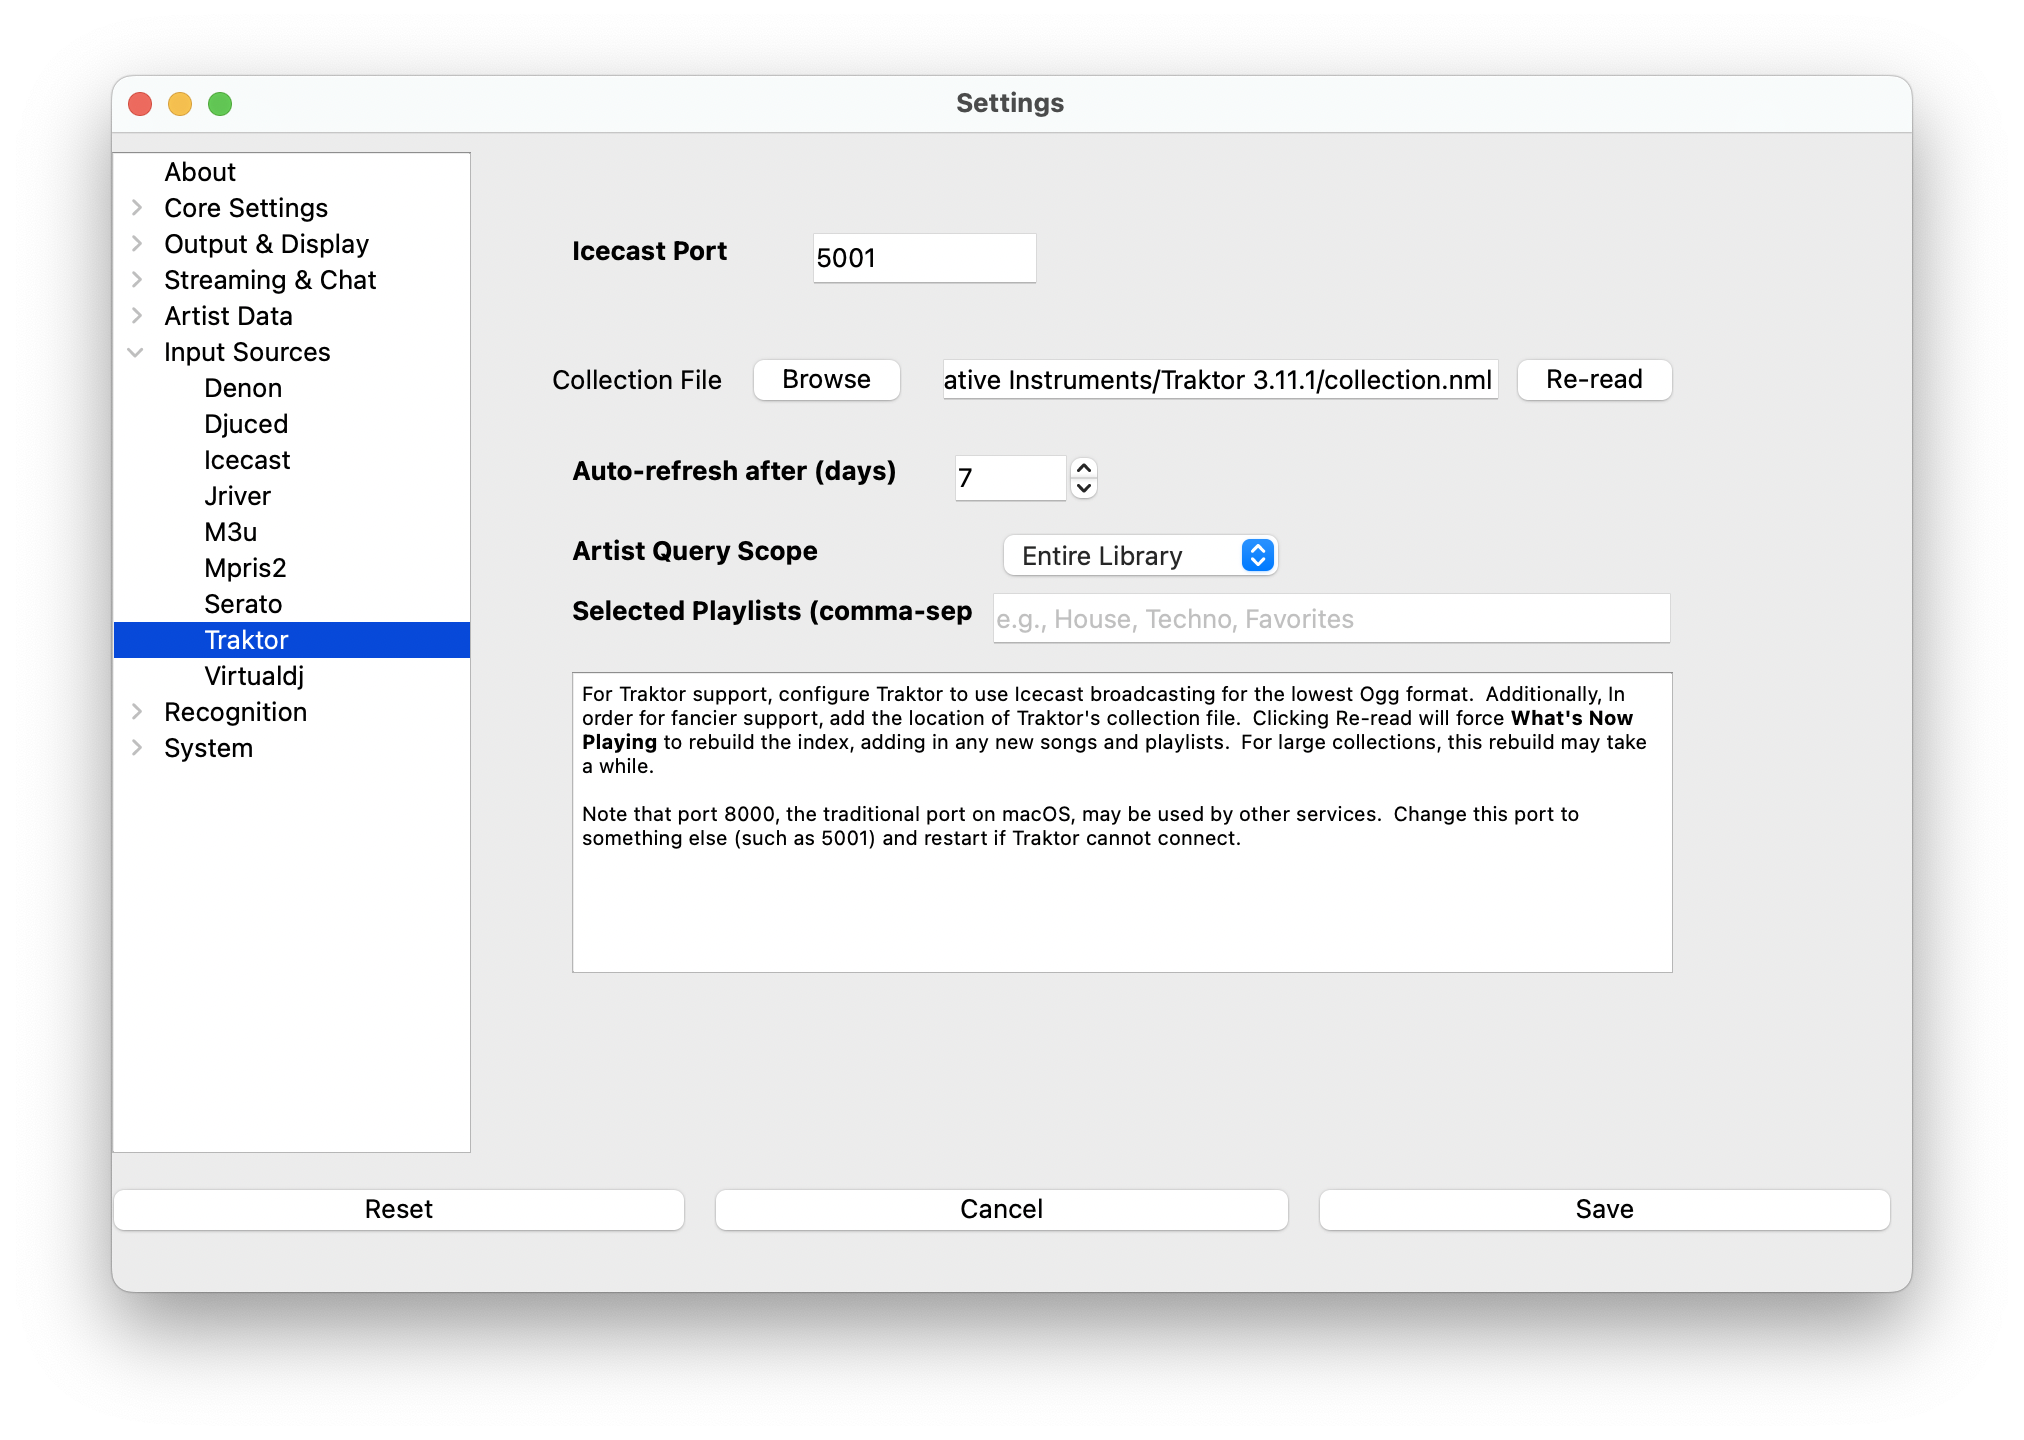Expand the Output & Display chevron
This screenshot has width=2024, height=1440.
[x=137, y=244]
